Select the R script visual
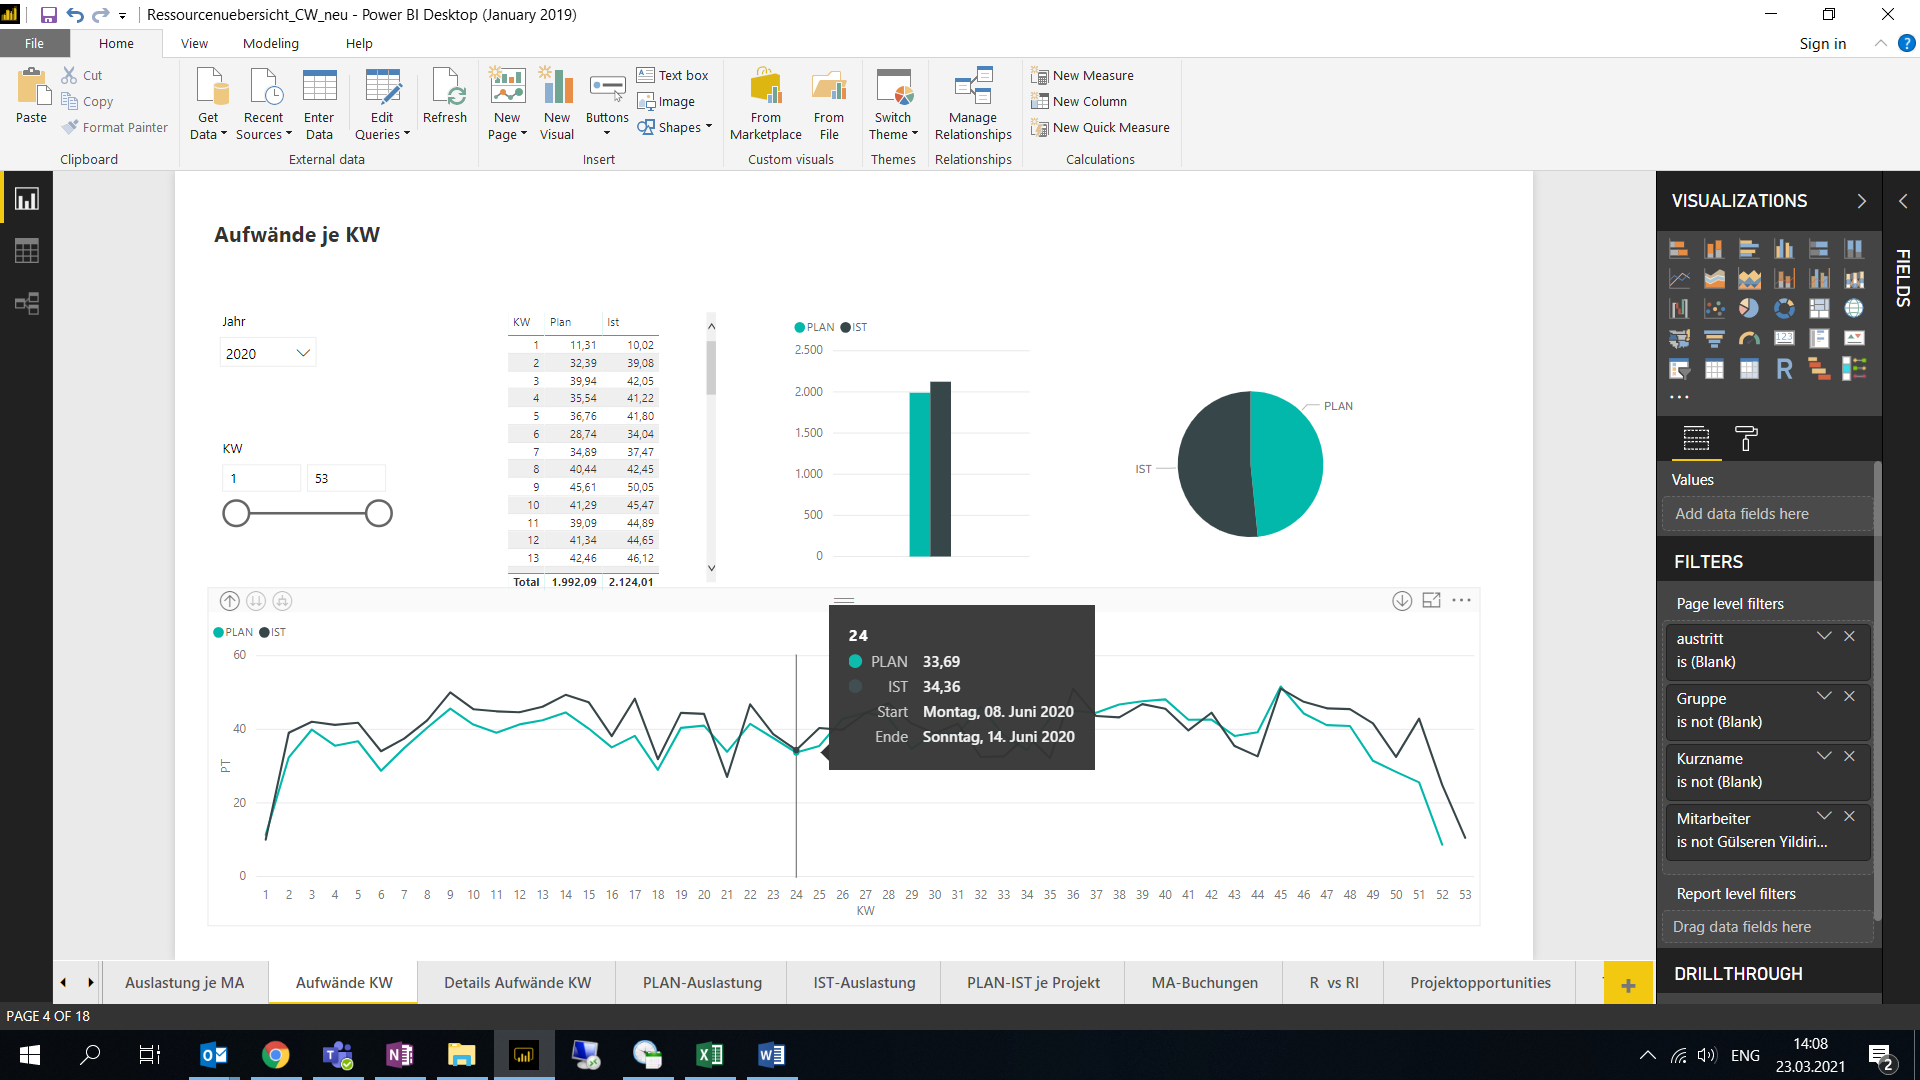The image size is (1920, 1080). point(1784,369)
